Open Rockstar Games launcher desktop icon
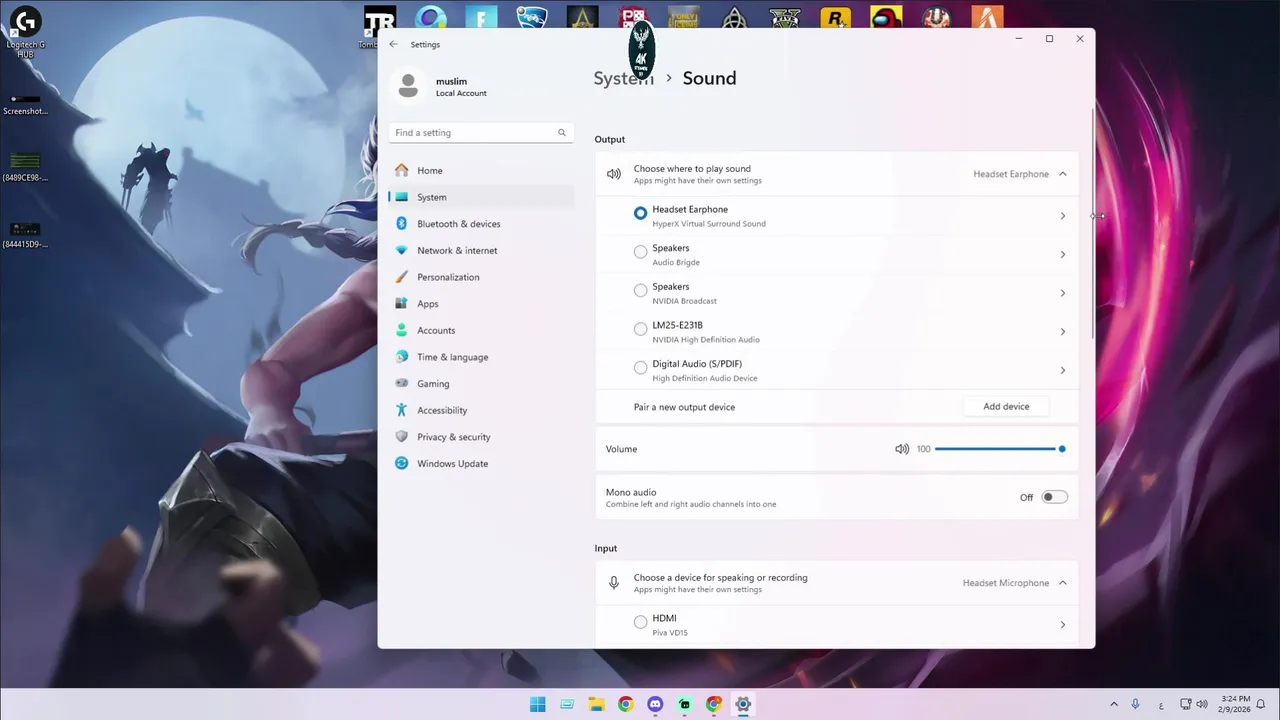The width and height of the screenshot is (1280, 720). (835, 17)
